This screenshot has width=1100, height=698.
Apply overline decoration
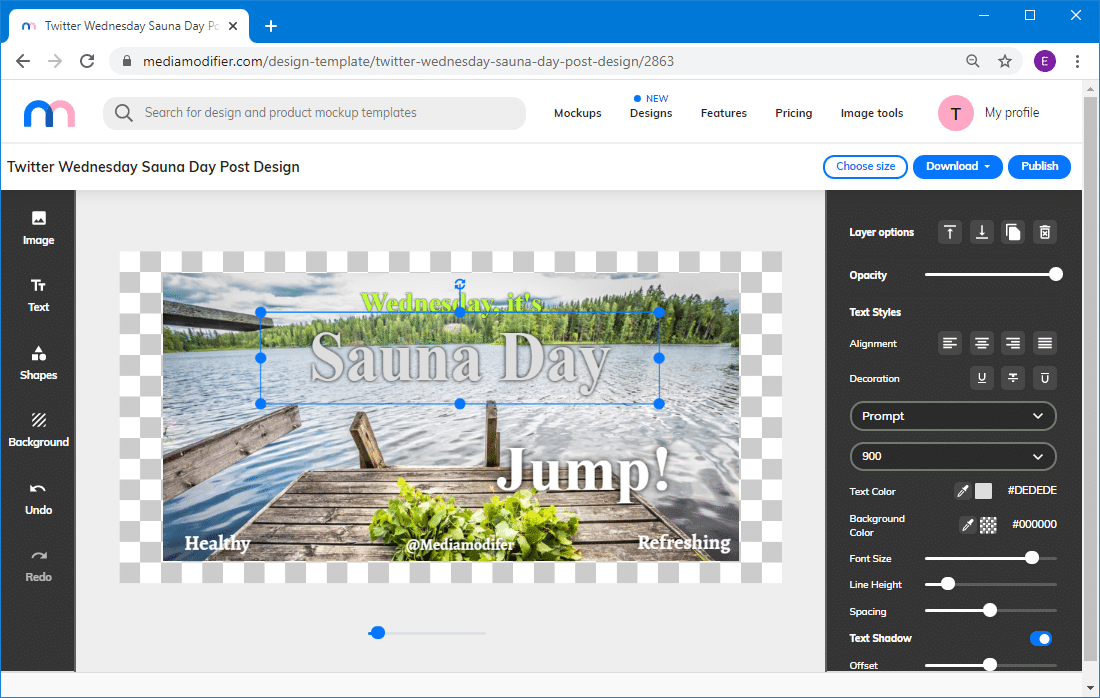click(1045, 378)
